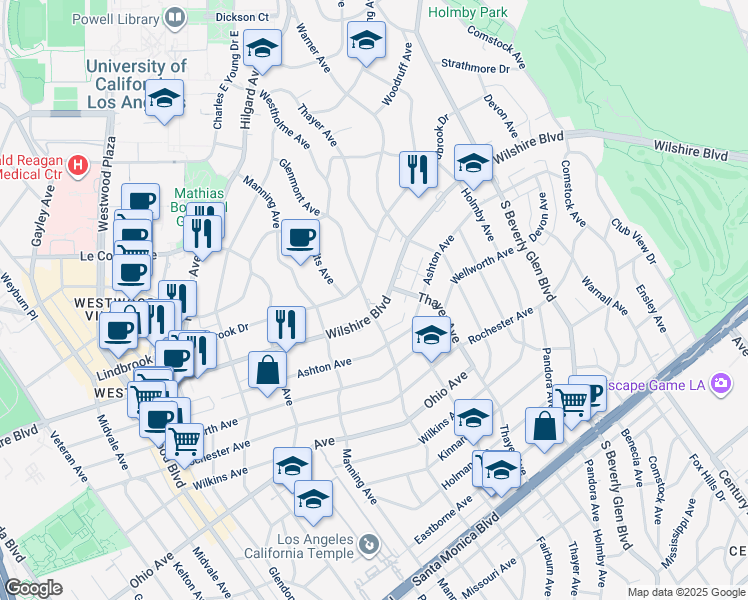Select the Ensley Ave street label
This screenshot has height=600, width=748.
651,309
